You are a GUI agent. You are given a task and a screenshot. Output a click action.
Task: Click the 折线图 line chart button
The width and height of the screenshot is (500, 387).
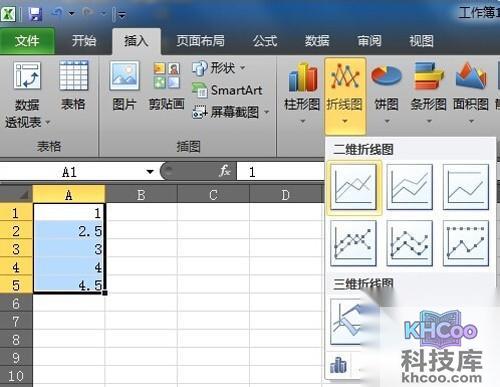(x=345, y=95)
